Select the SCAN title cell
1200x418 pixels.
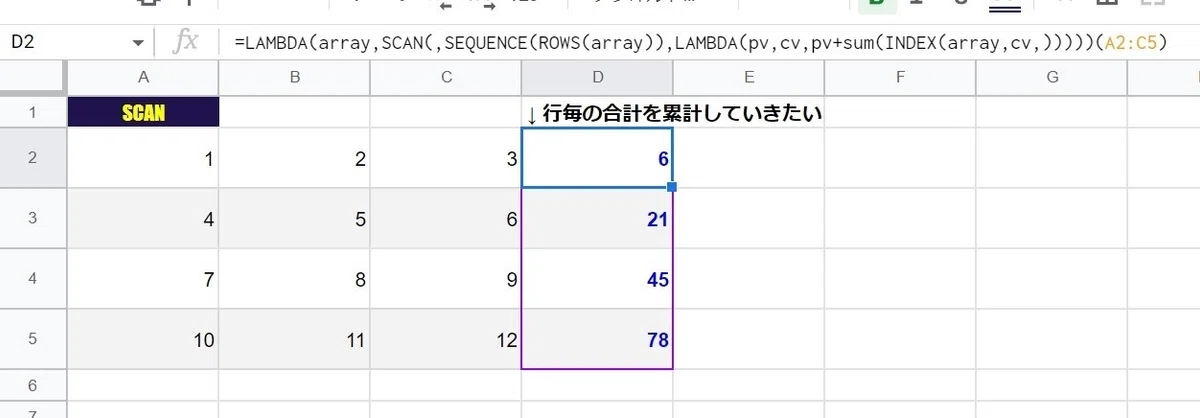point(143,112)
